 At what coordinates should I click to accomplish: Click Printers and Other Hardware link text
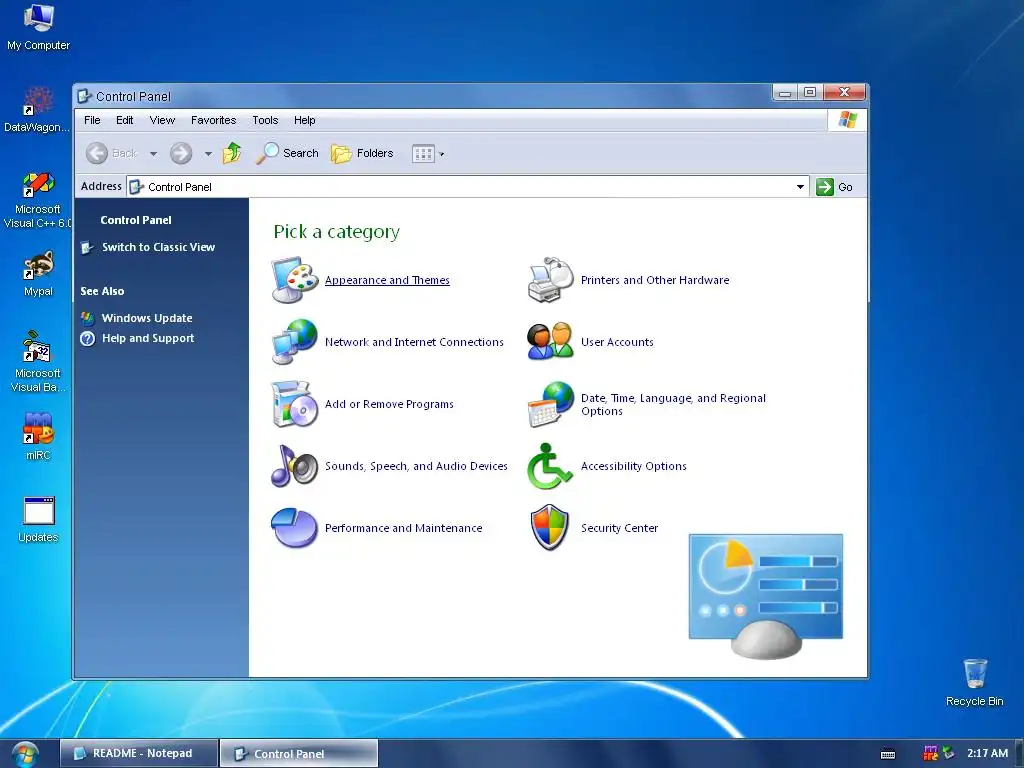(x=655, y=280)
